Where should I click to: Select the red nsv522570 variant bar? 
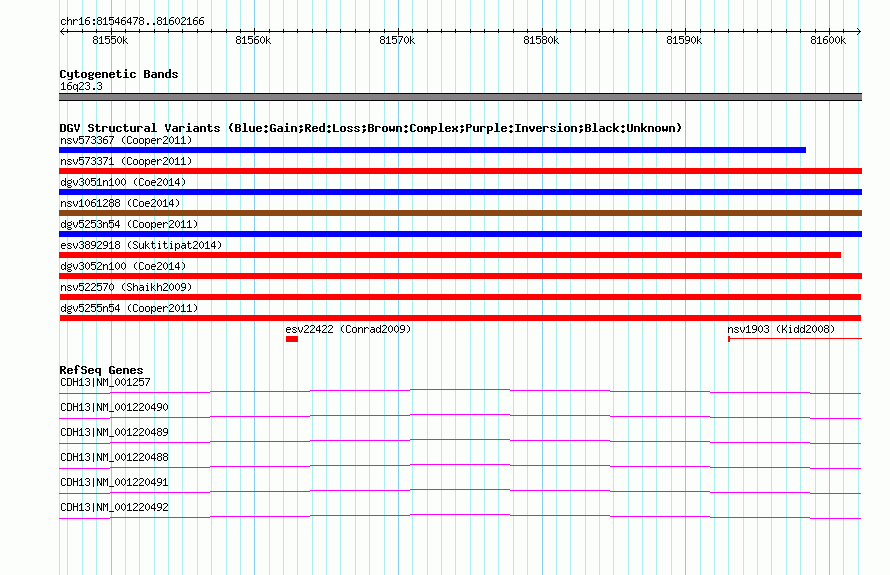[460, 297]
